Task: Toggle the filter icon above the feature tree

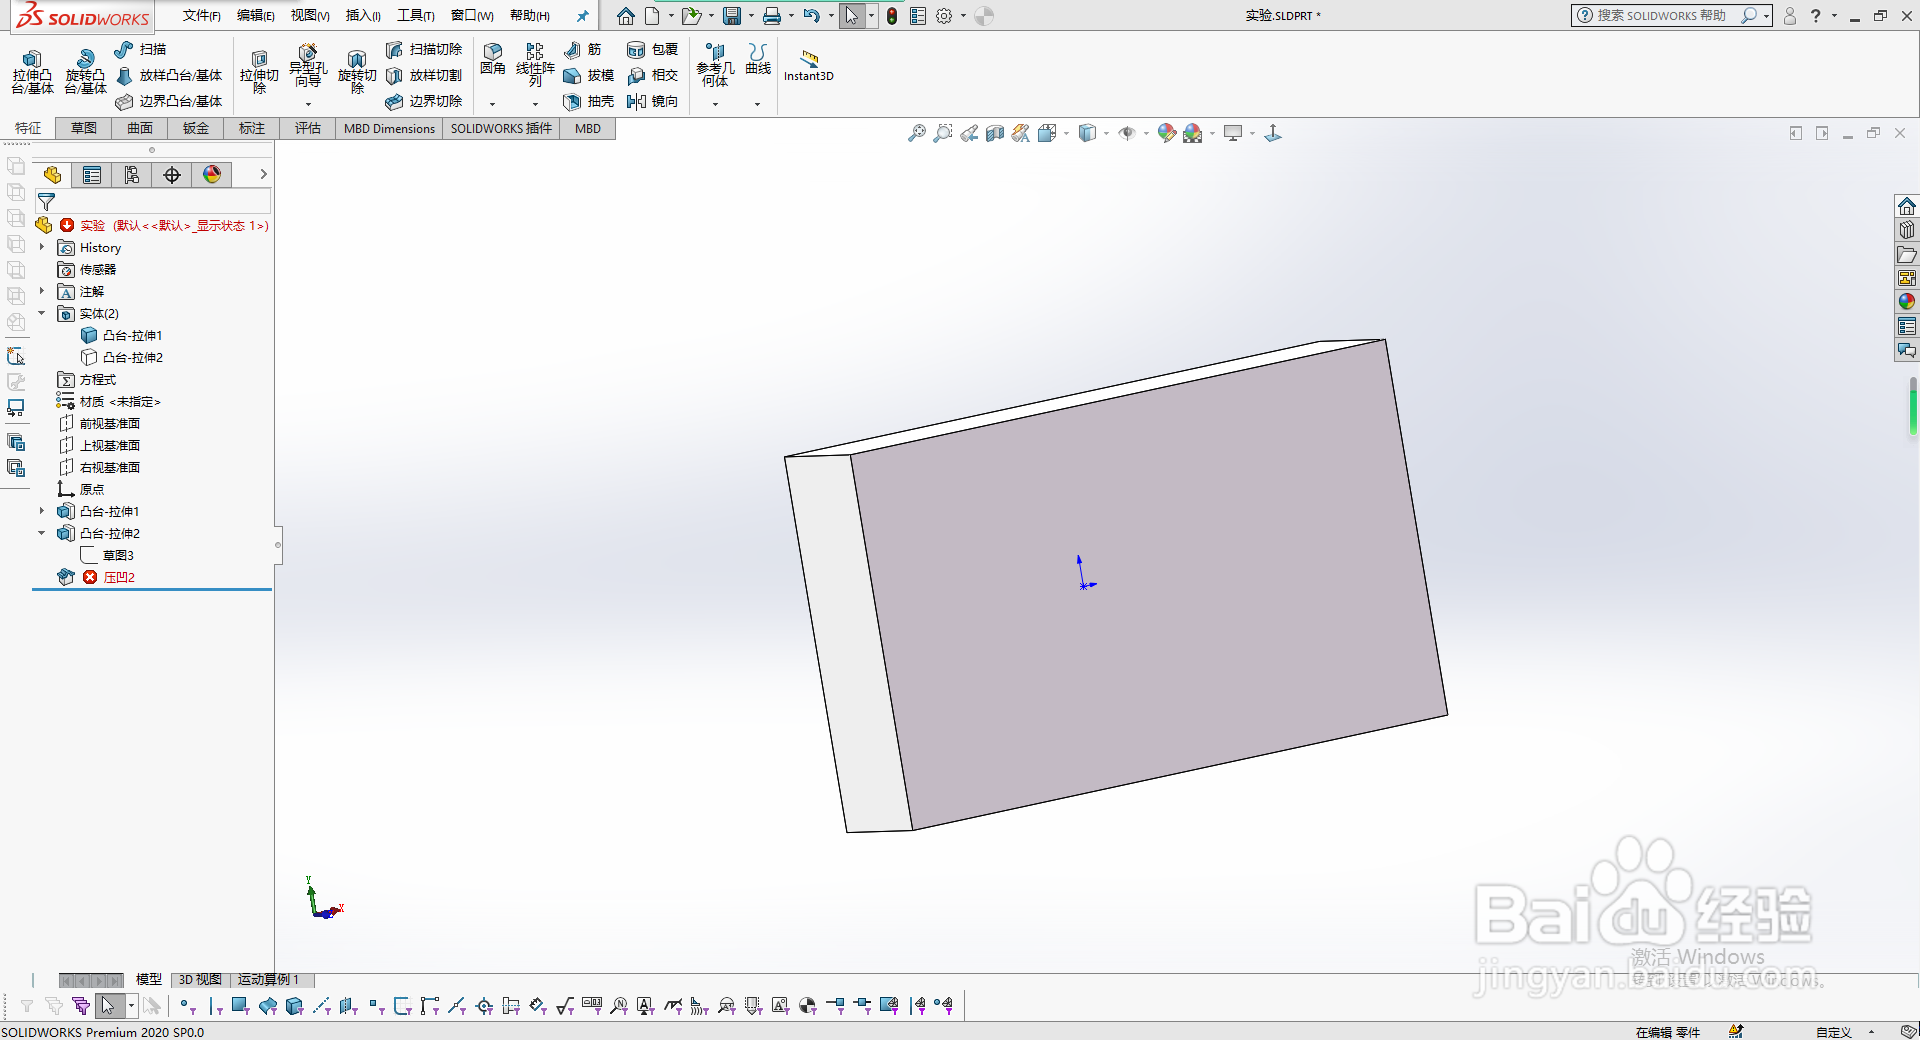Action: point(45,200)
